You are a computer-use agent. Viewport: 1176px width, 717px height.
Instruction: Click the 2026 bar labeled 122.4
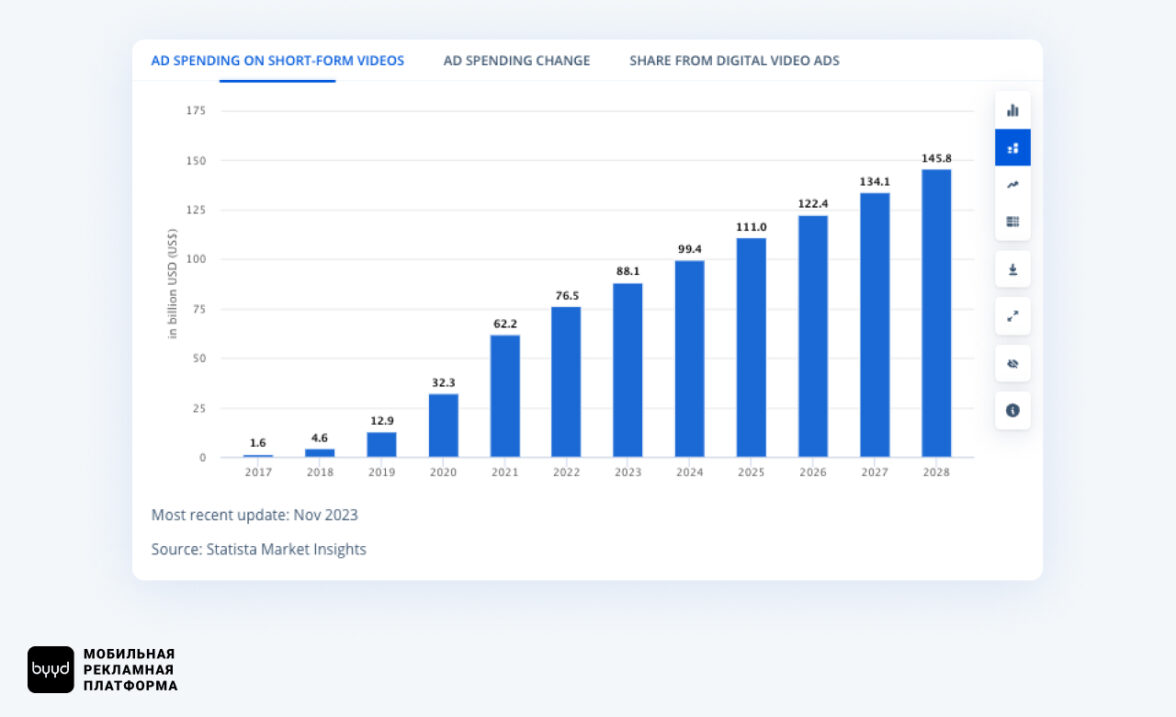tap(812, 336)
